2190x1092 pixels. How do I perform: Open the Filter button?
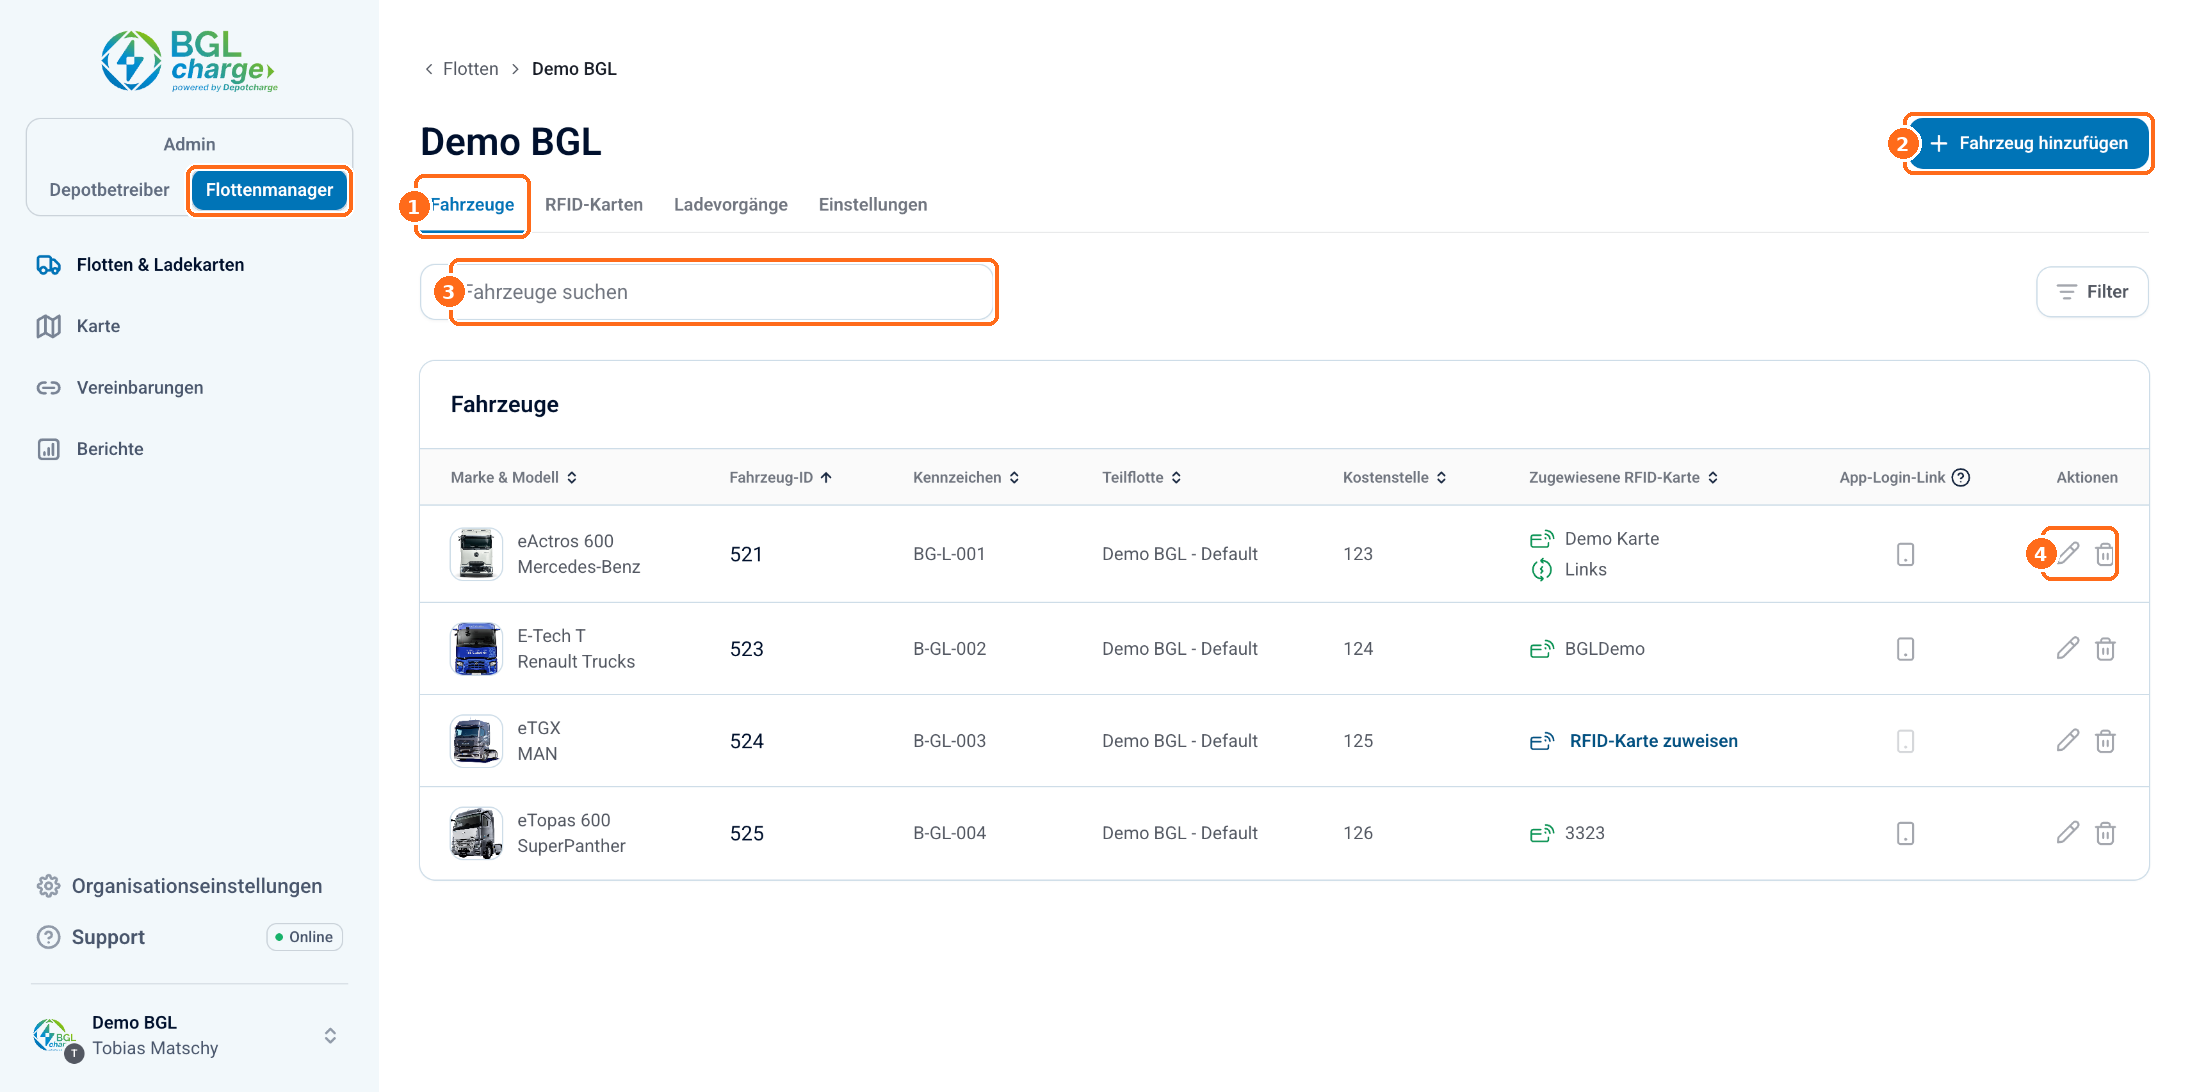[x=2092, y=292]
